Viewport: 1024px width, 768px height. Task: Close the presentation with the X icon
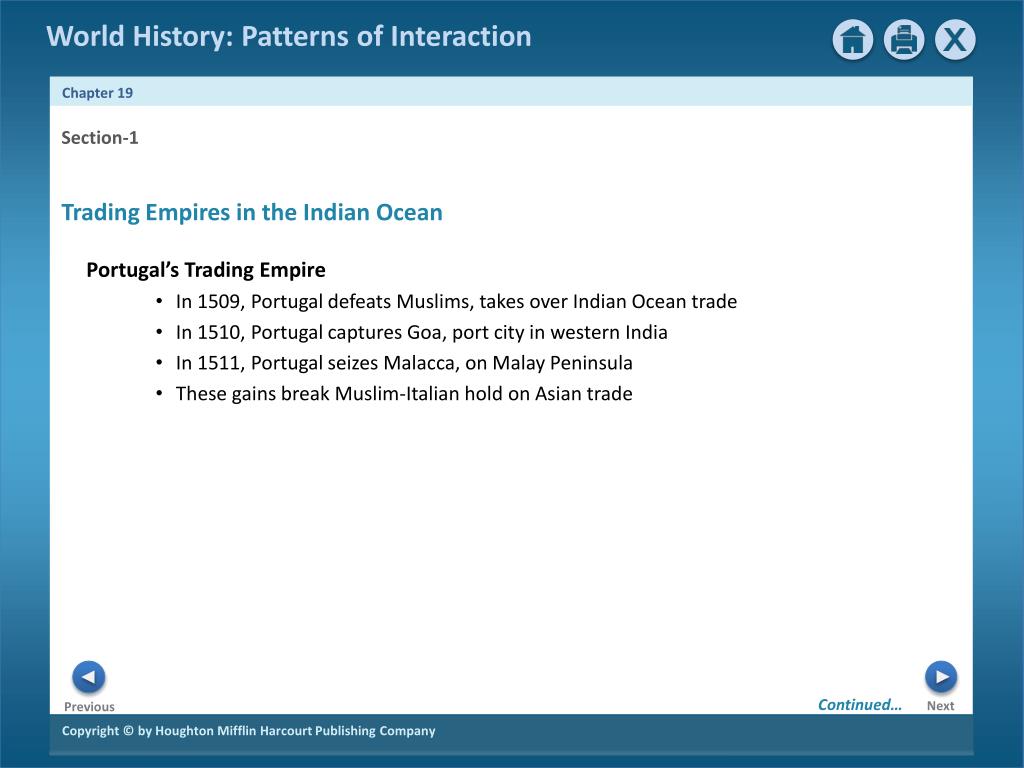[955, 40]
